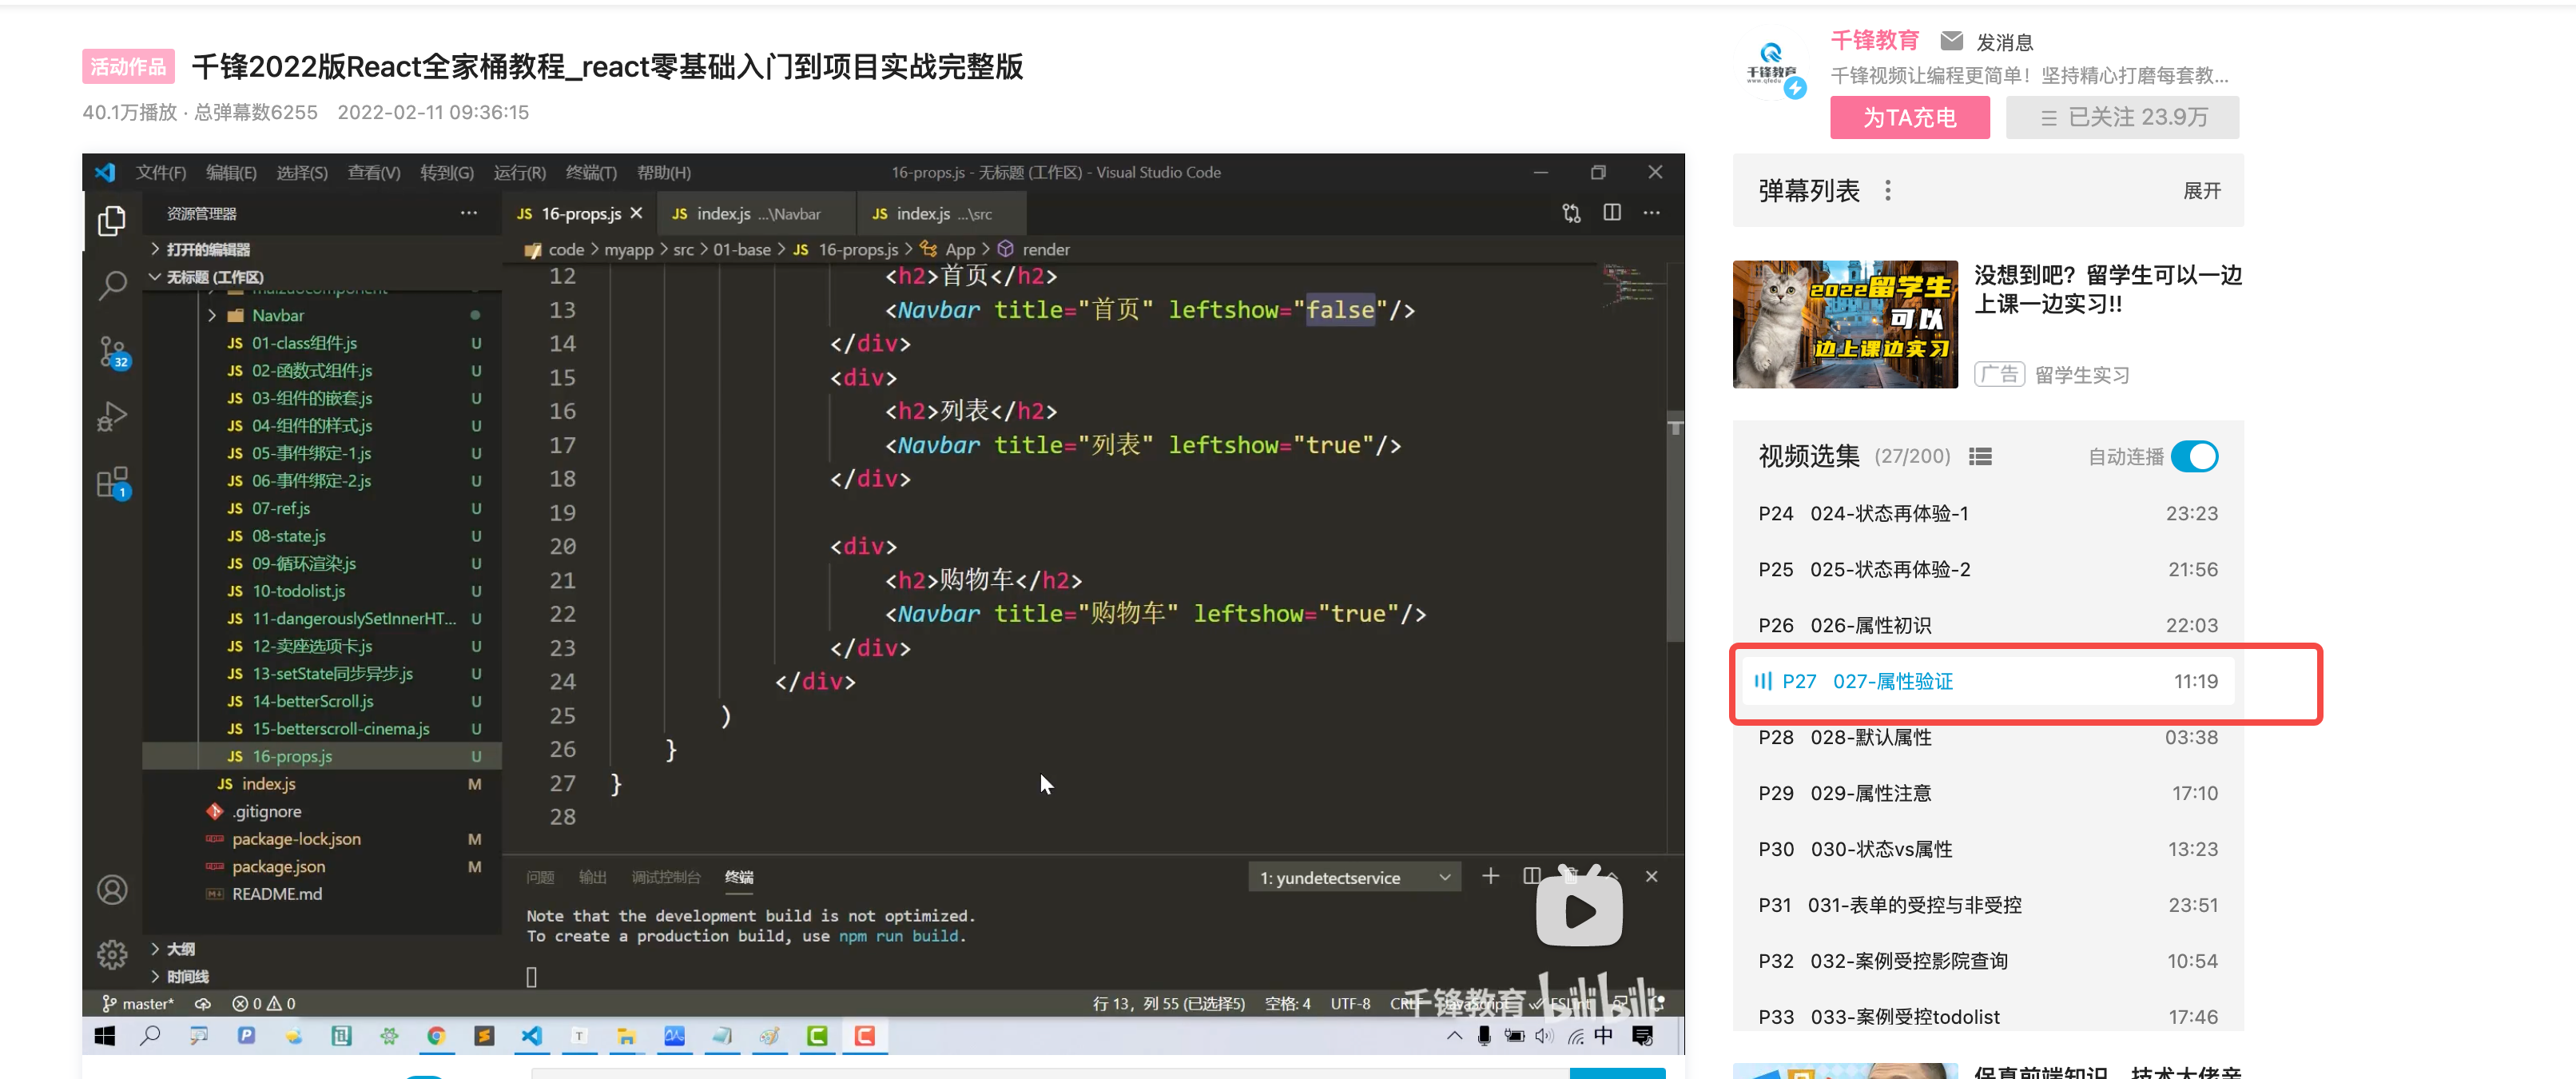Switch to index.js Navbar tab
2576x1079 pixels.
coord(755,213)
